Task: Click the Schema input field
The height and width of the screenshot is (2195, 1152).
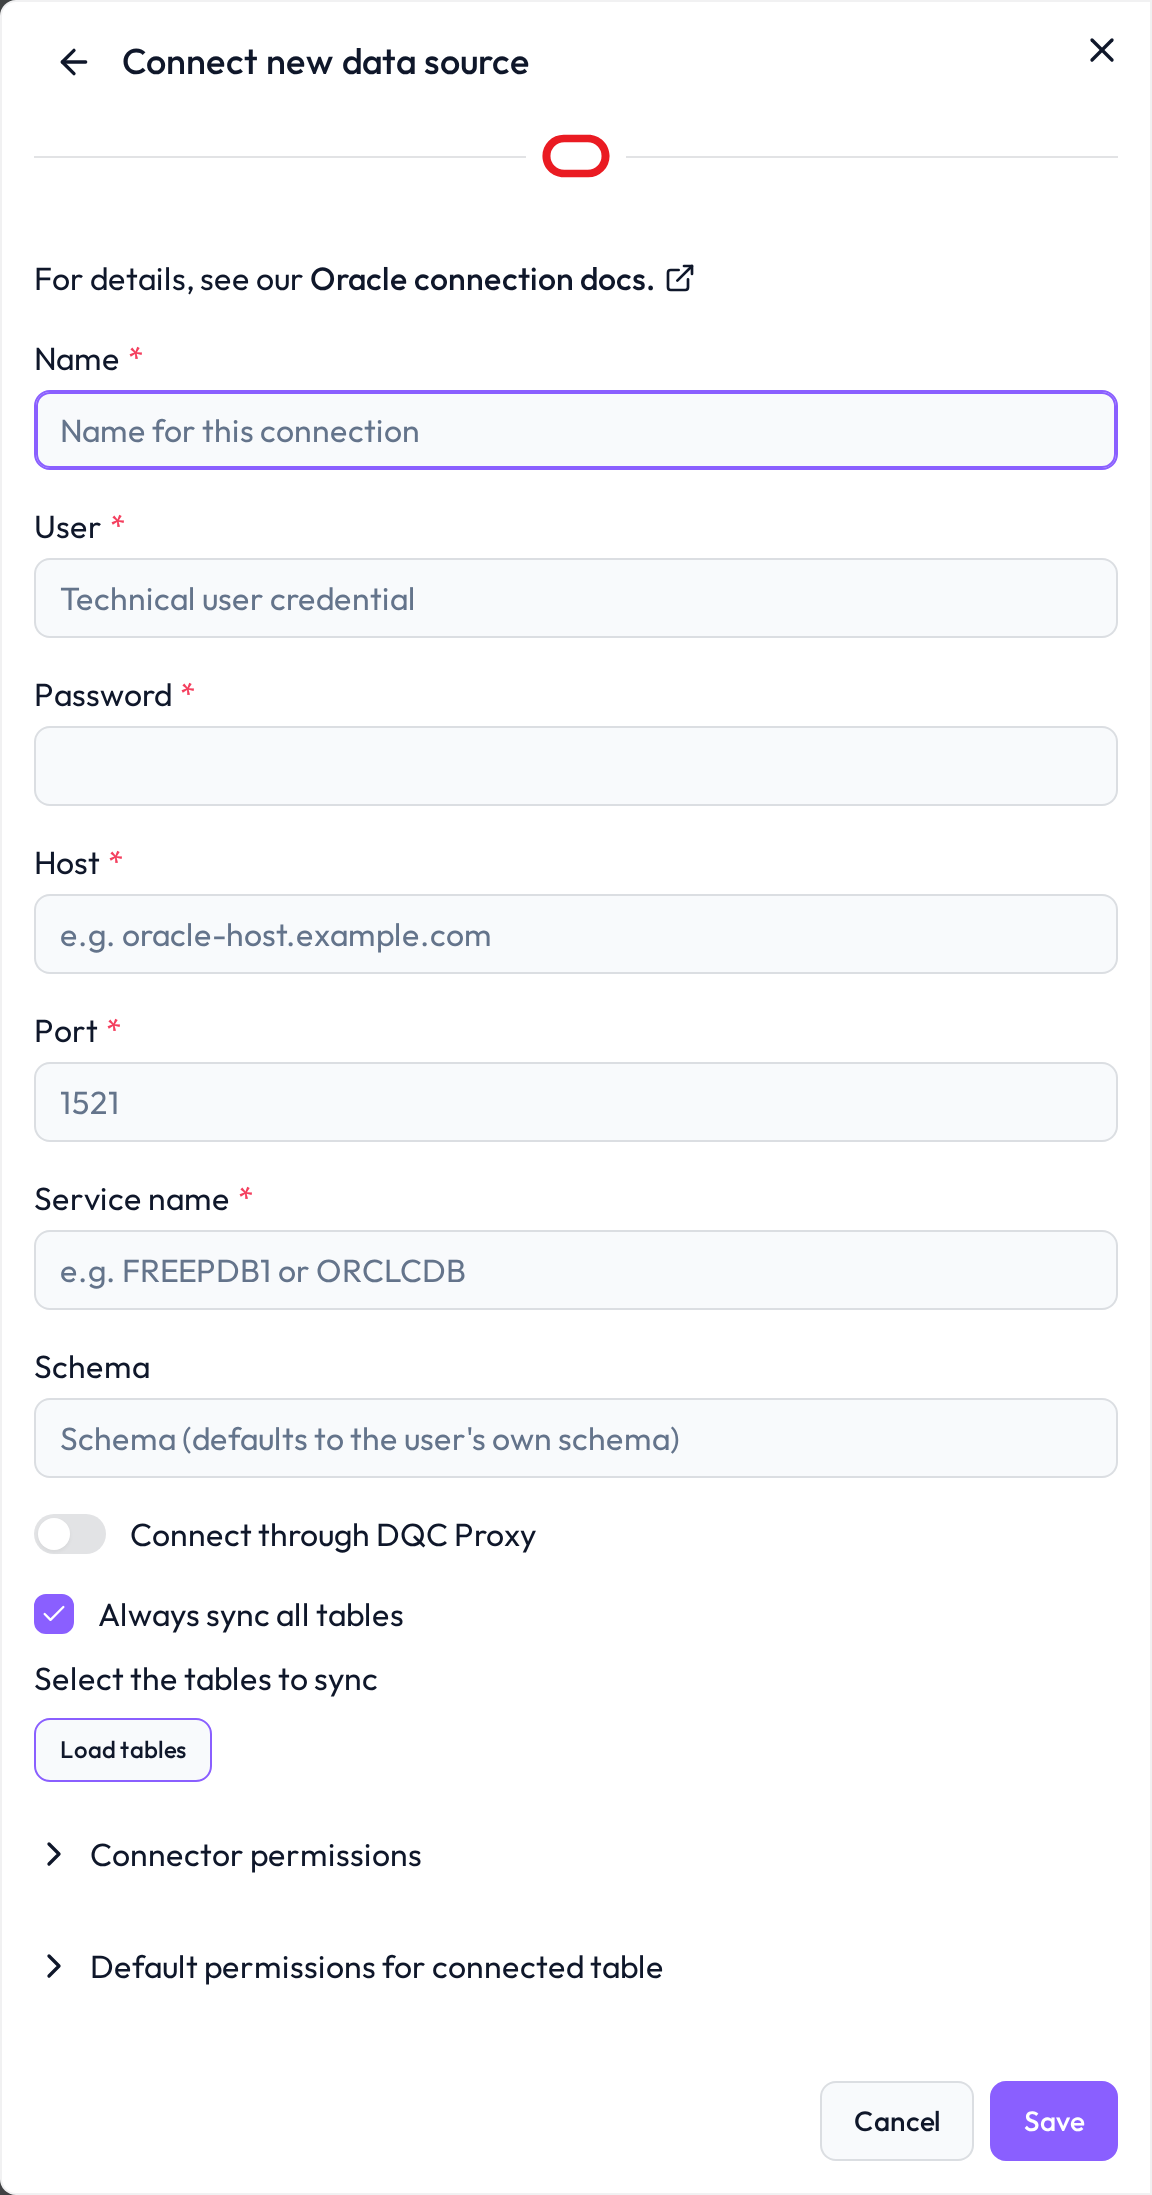Action: (x=576, y=1438)
